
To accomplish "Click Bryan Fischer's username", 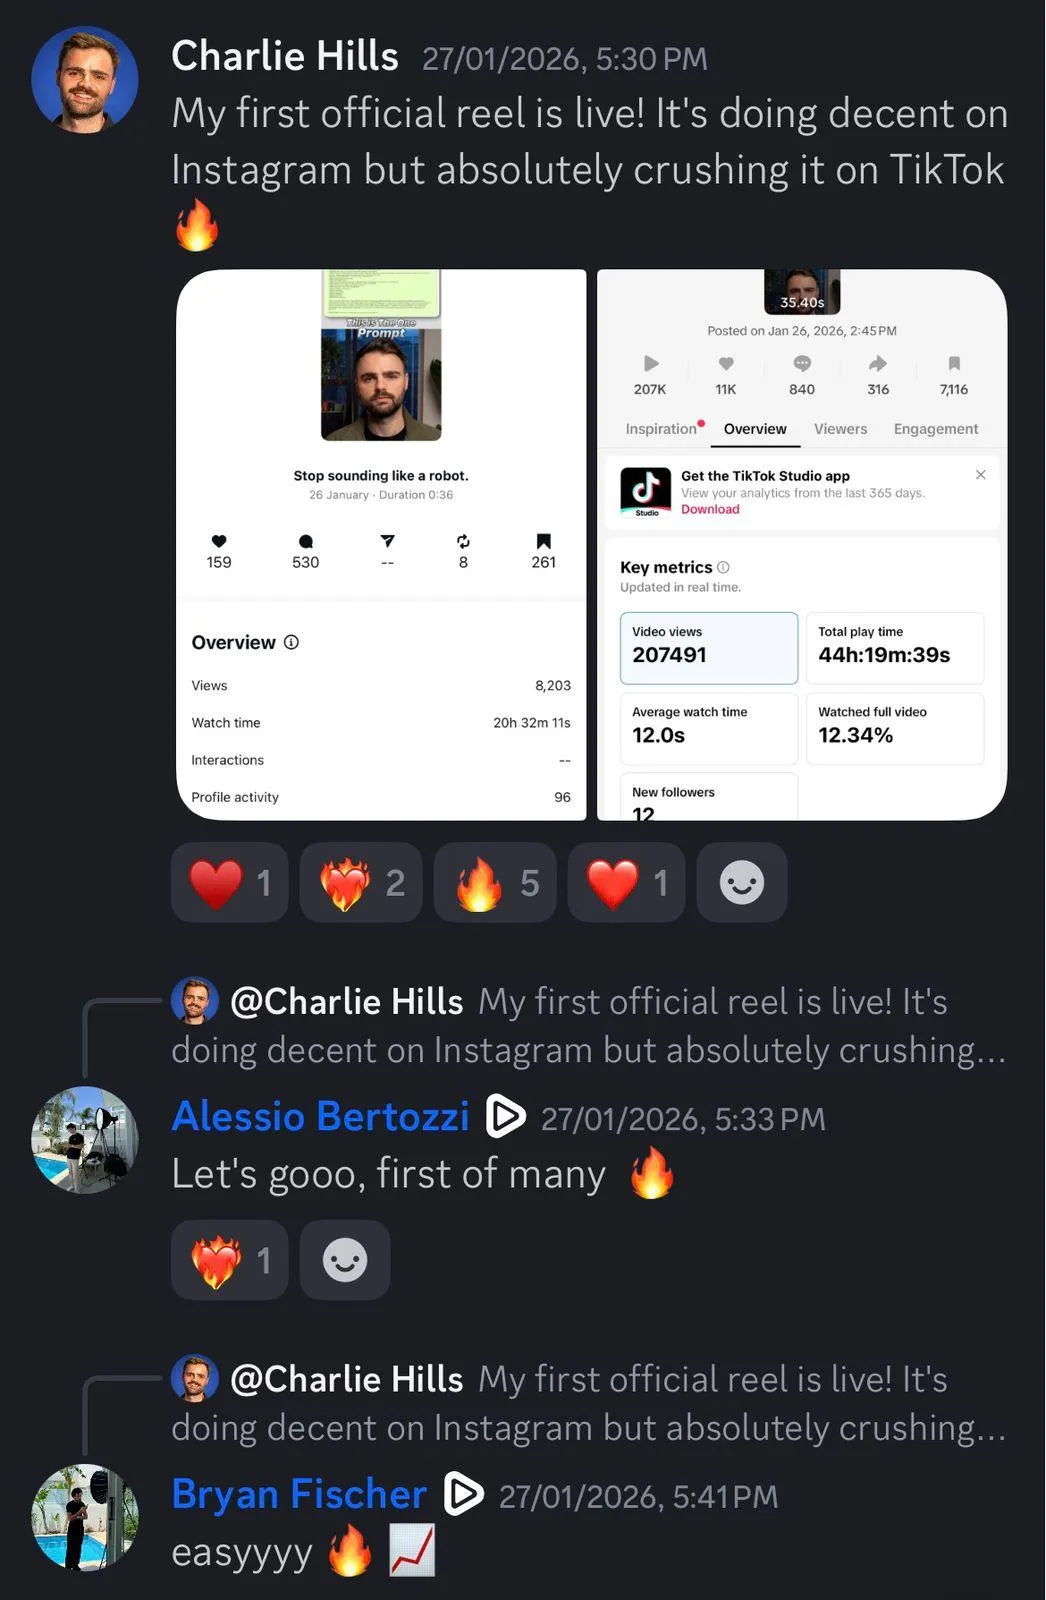I will click(299, 1494).
